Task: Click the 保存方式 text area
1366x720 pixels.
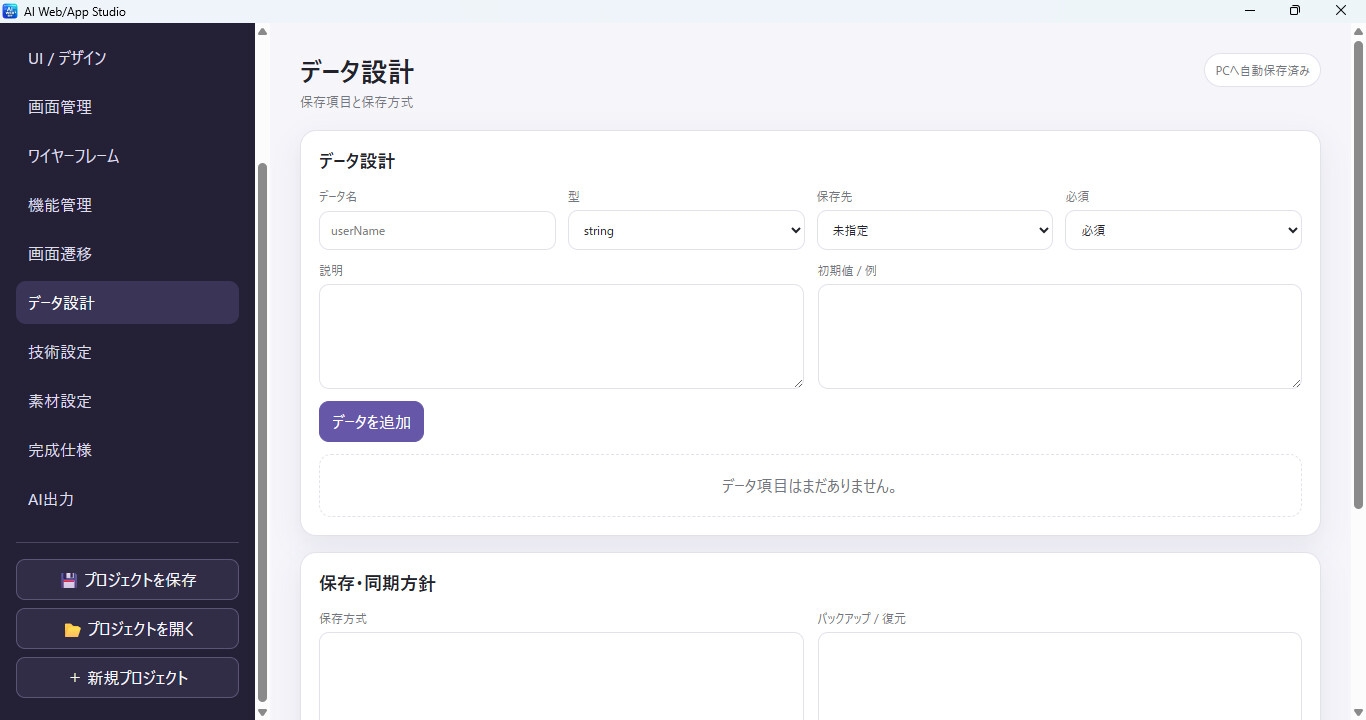Action: 561,676
